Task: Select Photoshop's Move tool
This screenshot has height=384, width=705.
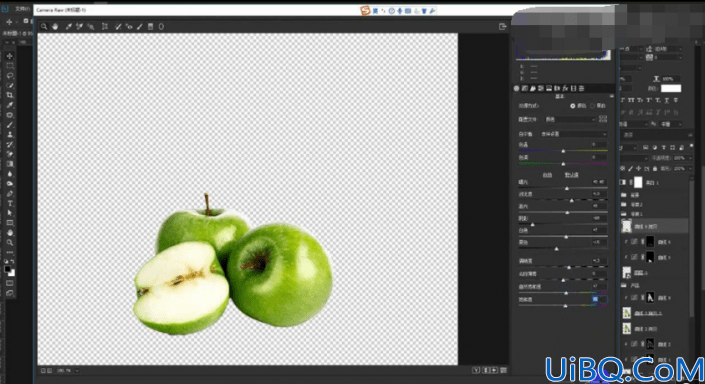Action: tap(9, 56)
